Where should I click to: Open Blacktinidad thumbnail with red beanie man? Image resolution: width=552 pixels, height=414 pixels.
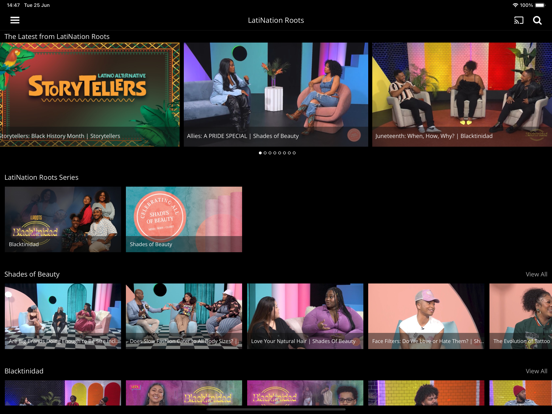coord(521,393)
